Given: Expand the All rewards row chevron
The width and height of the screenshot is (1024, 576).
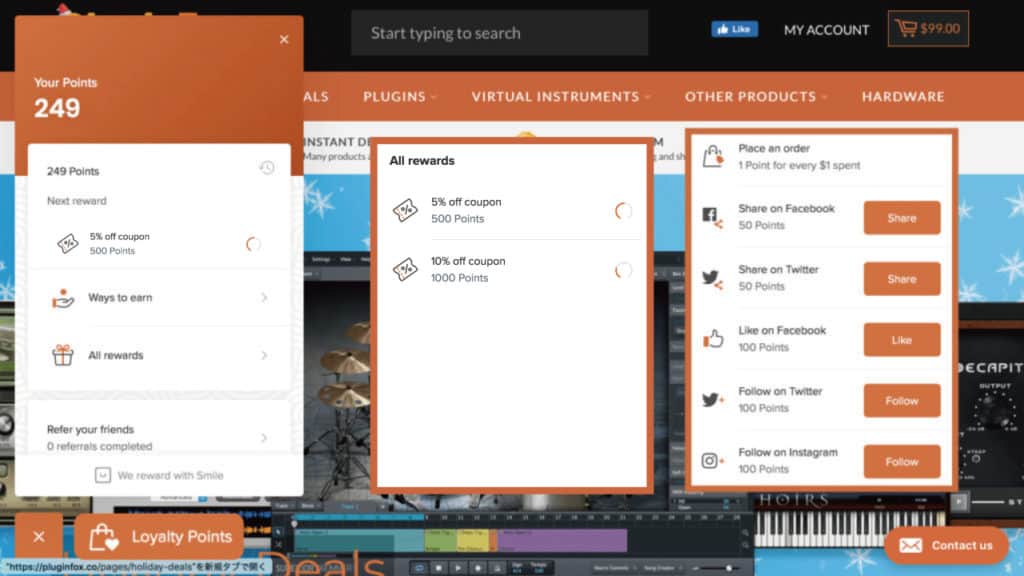Looking at the screenshot, I should [264, 355].
